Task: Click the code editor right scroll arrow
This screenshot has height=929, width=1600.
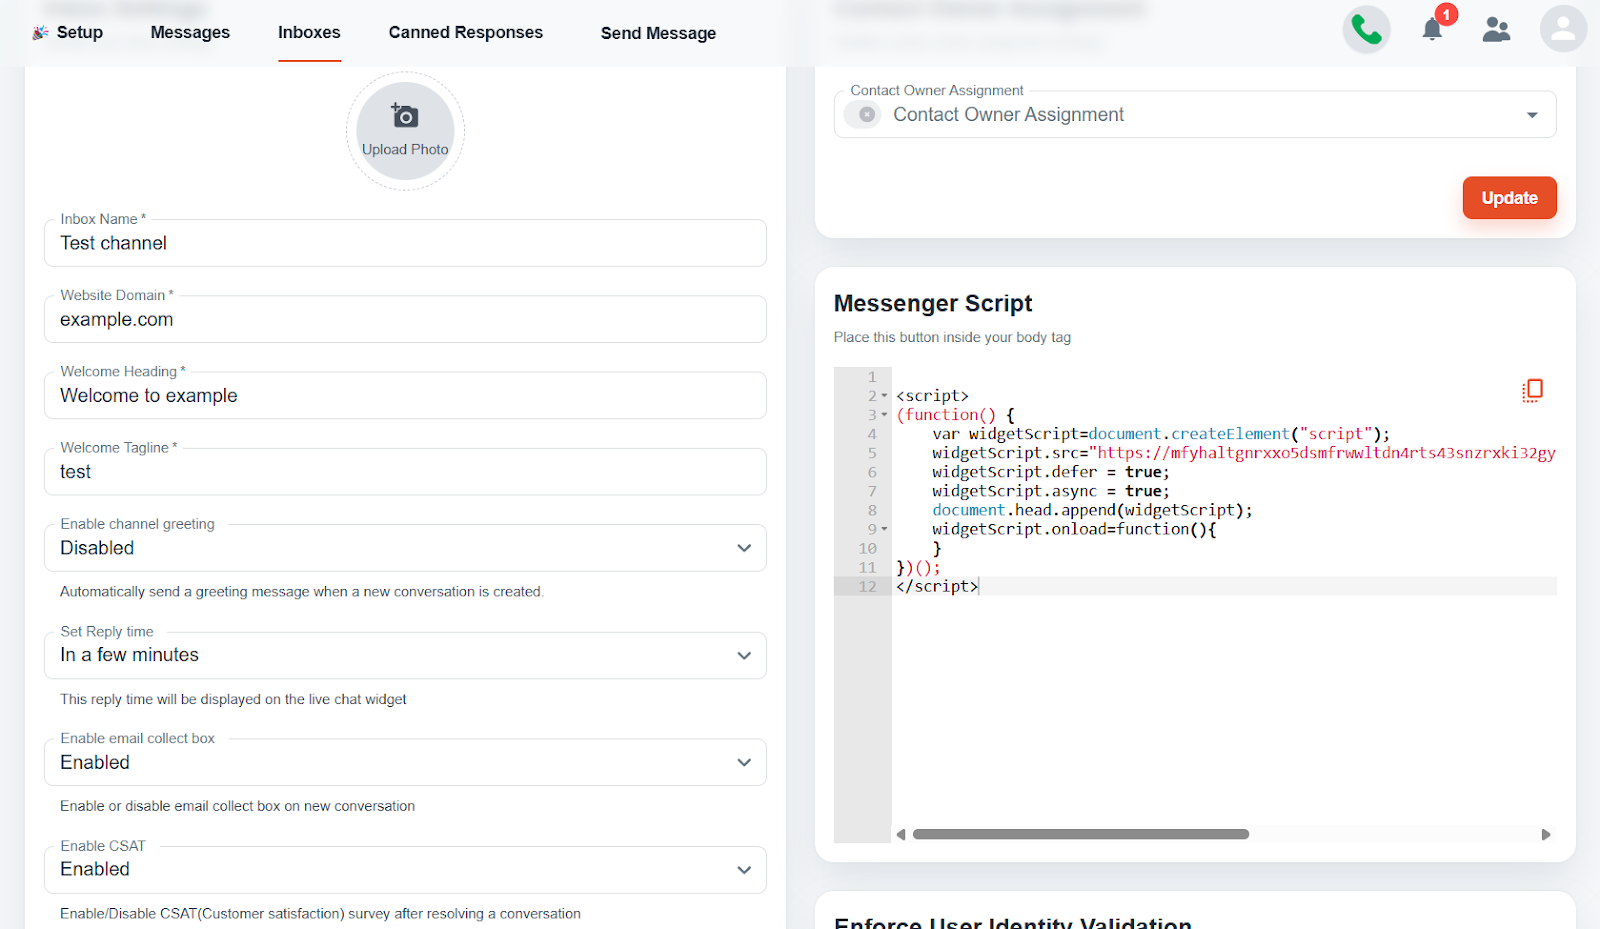Action: pos(1546,834)
